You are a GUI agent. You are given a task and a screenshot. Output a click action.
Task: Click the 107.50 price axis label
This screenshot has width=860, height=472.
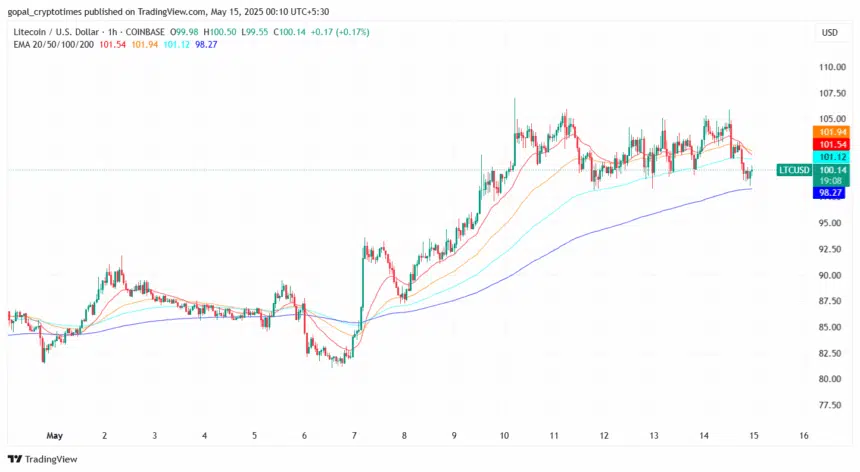[x=832, y=93]
